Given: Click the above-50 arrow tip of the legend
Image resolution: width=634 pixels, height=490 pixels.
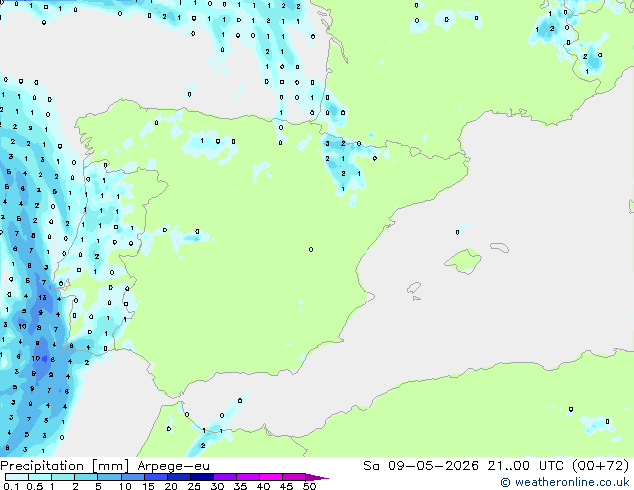Looking at the screenshot, I should 317,477.
